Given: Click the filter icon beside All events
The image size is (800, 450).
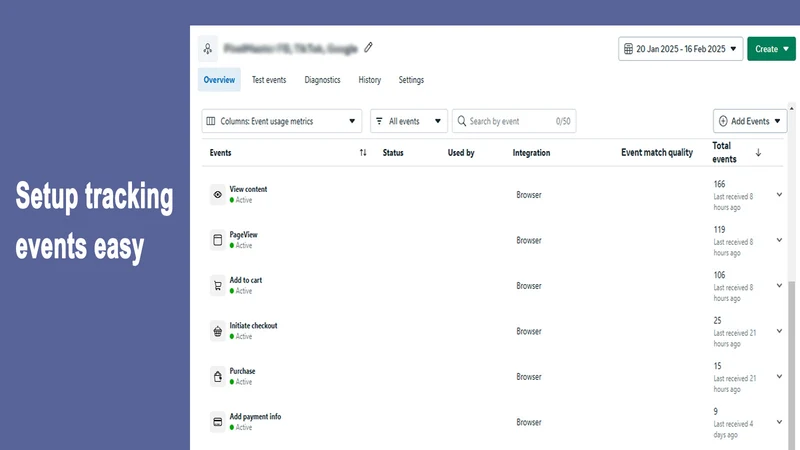Looking at the screenshot, I should (379, 121).
